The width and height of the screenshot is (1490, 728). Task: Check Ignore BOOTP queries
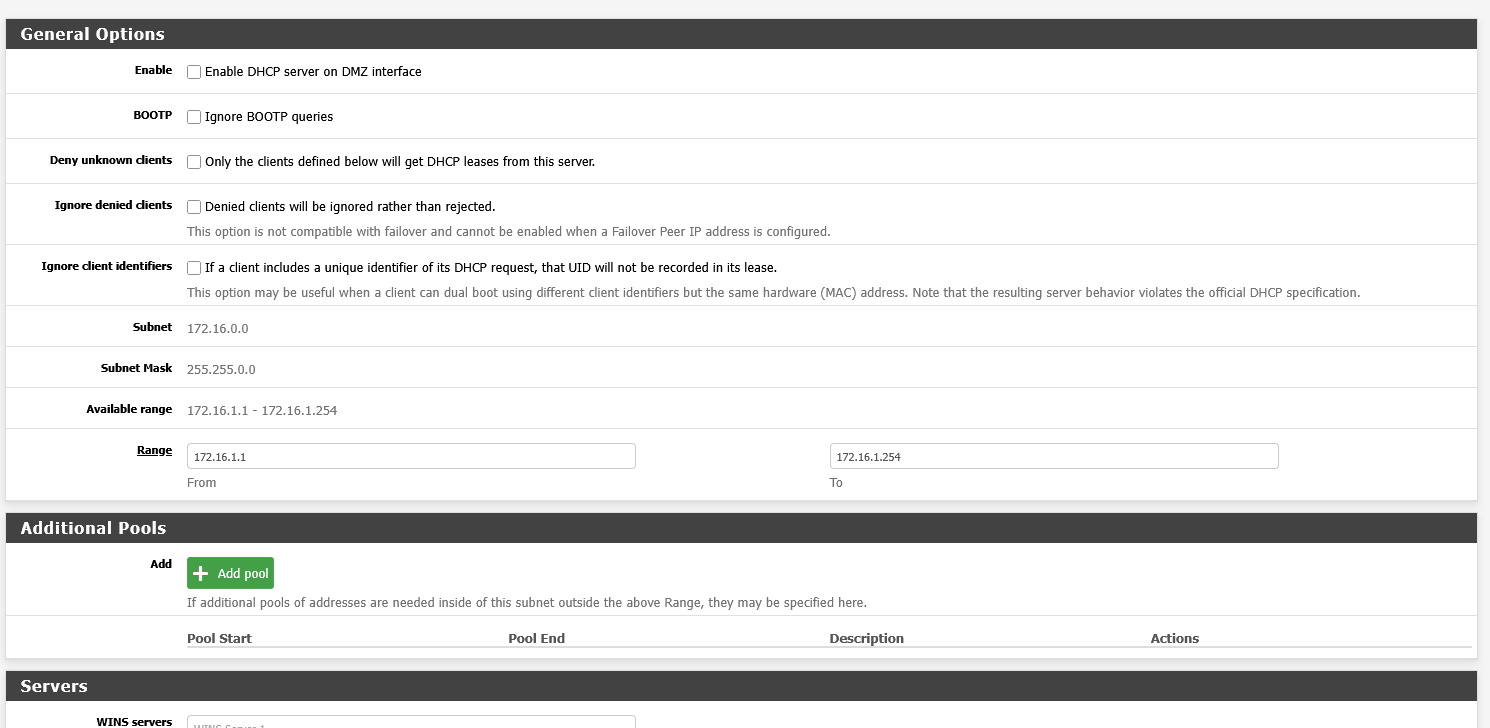pyautogui.click(x=194, y=116)
